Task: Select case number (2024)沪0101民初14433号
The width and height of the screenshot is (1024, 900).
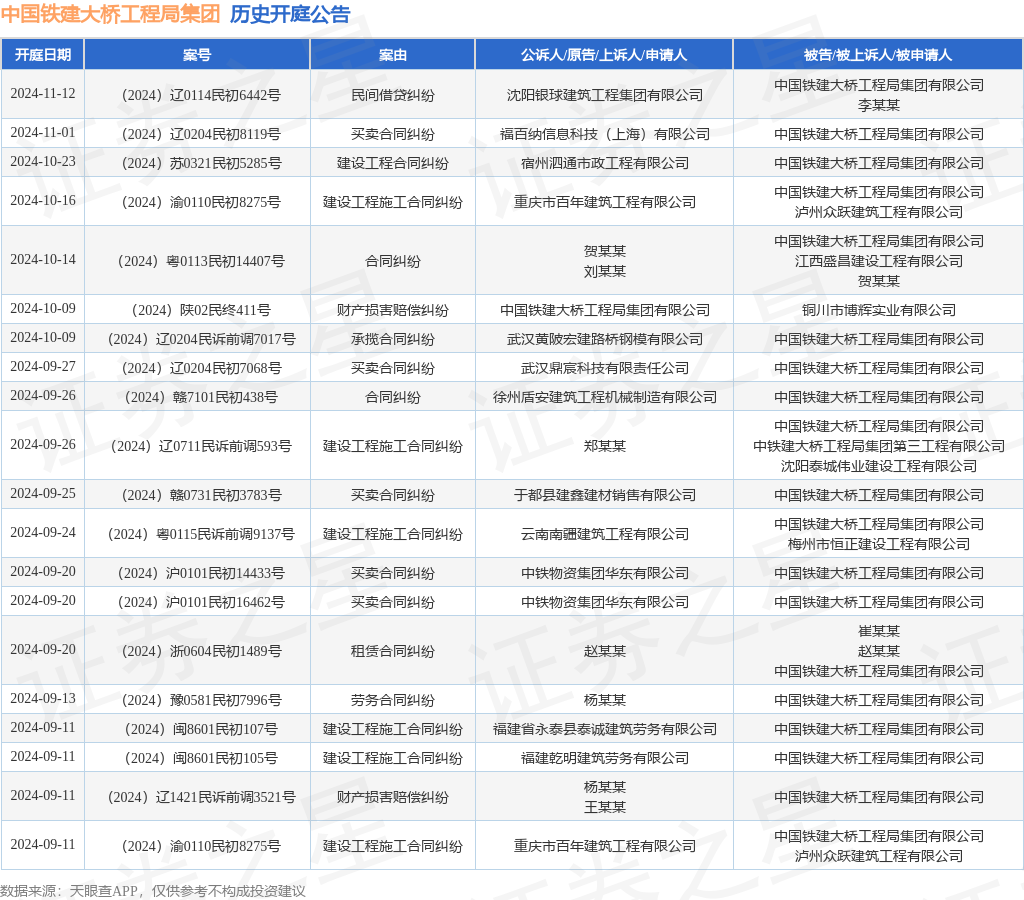Action: click(201, 573)
